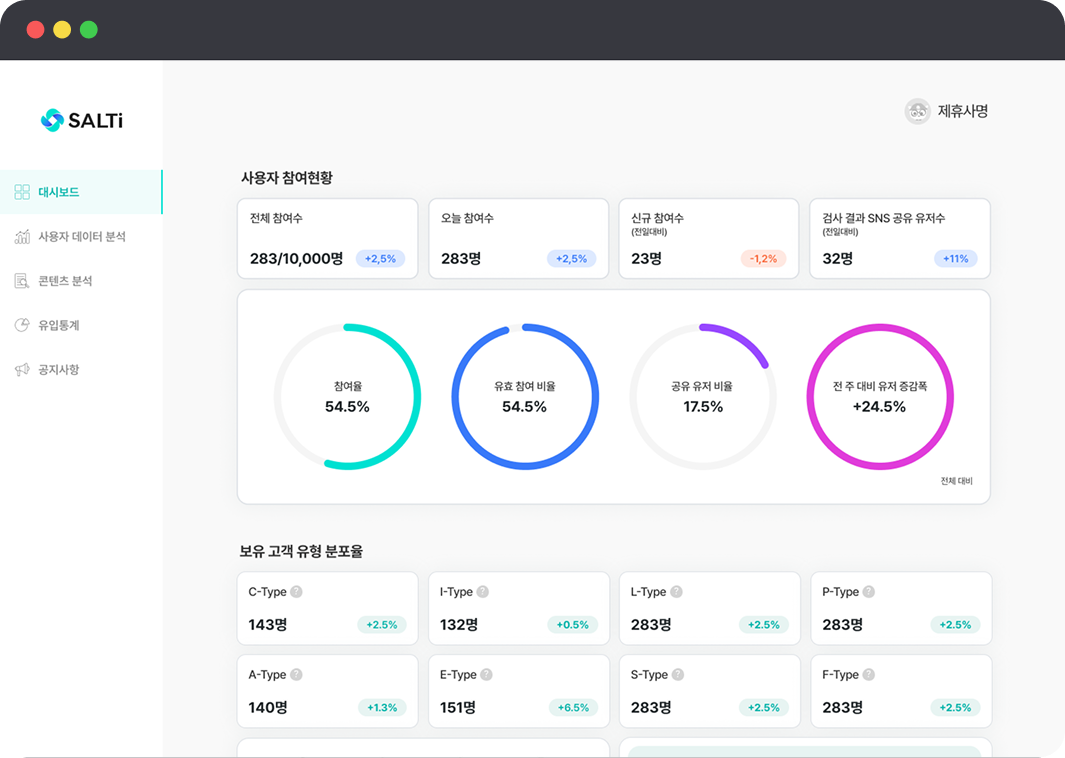This screenshot has width=1065, height=758.
Task: Go to 사용자 데이터 분석 menu
Action: coord(82,237)
